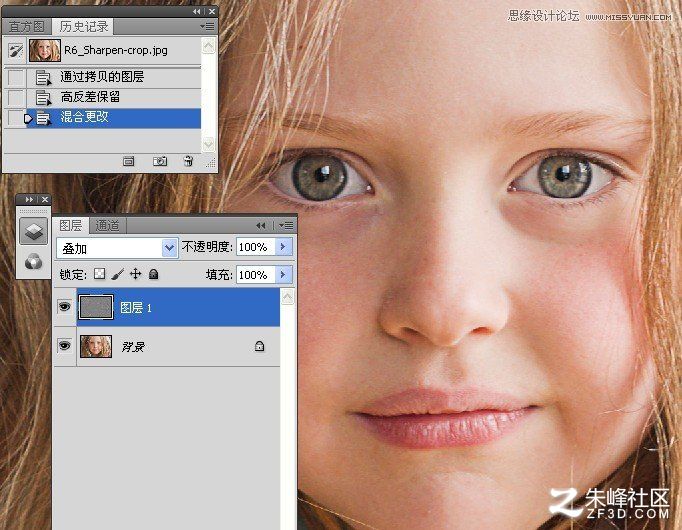Toggle lock transparent pixels
The height and width of the screenshot is (530, 682).
click(x=100, y=274)
